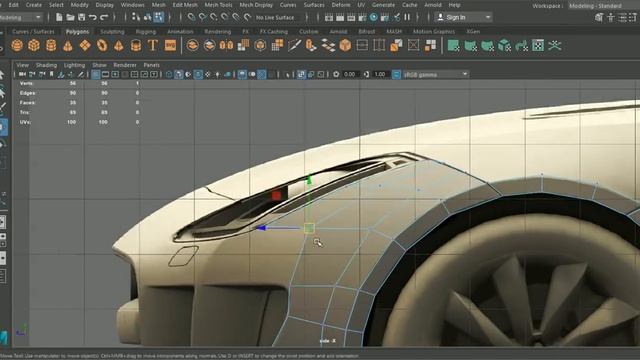Create a polygon pyramid from shelf
The height and width of the screenshot is (360, 640).
(x=119, y=45)
